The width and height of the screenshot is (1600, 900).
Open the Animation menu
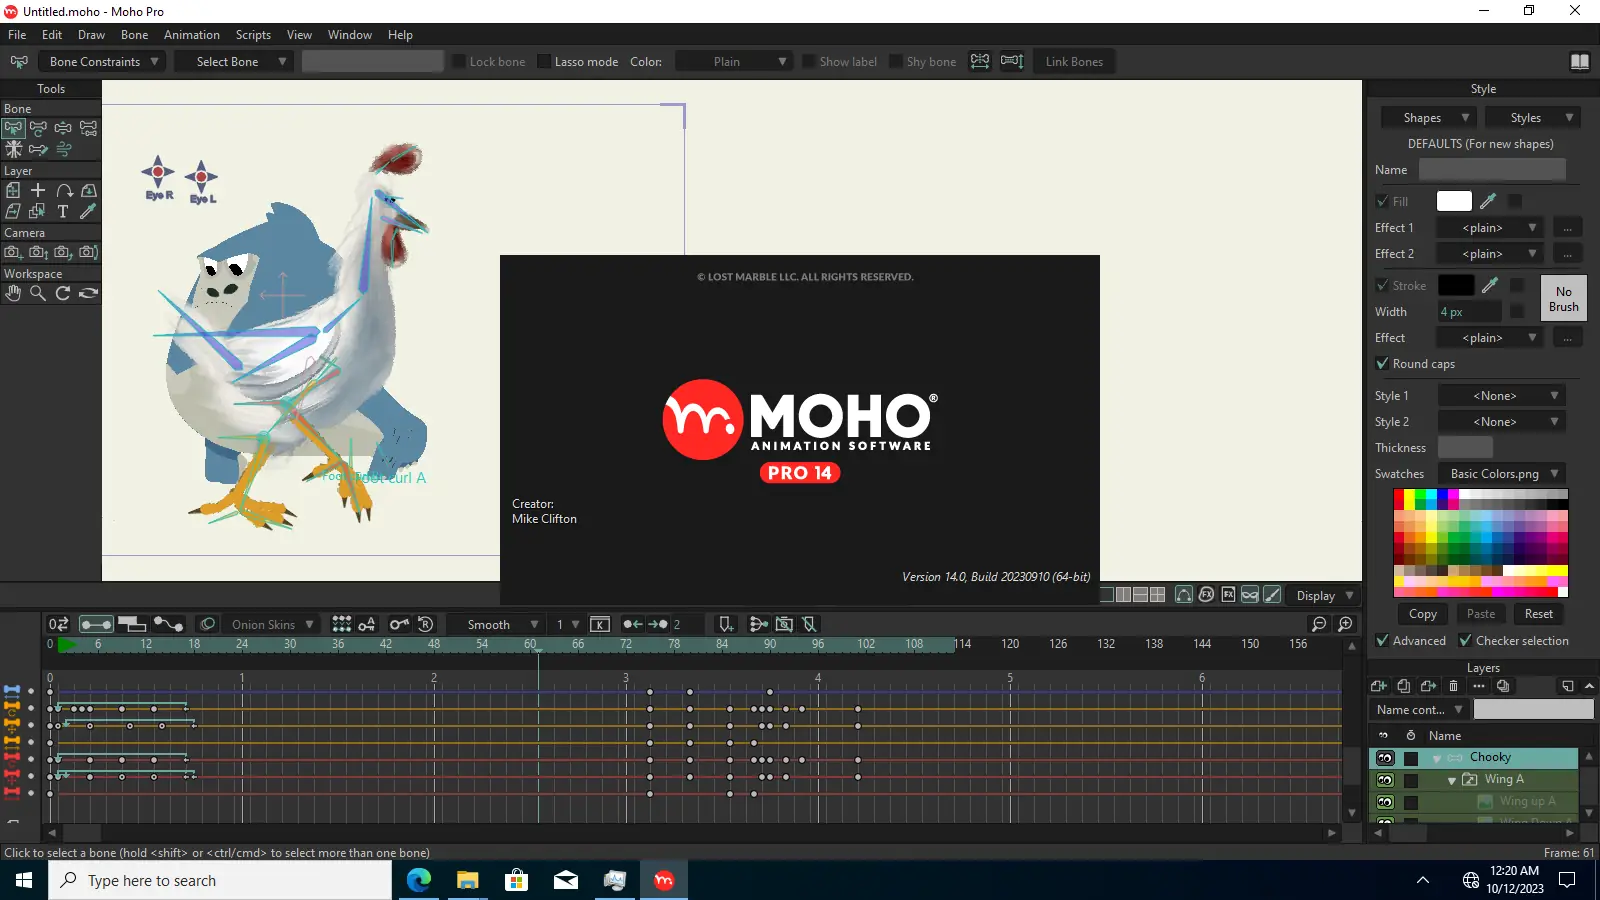[x=192, y=34]
